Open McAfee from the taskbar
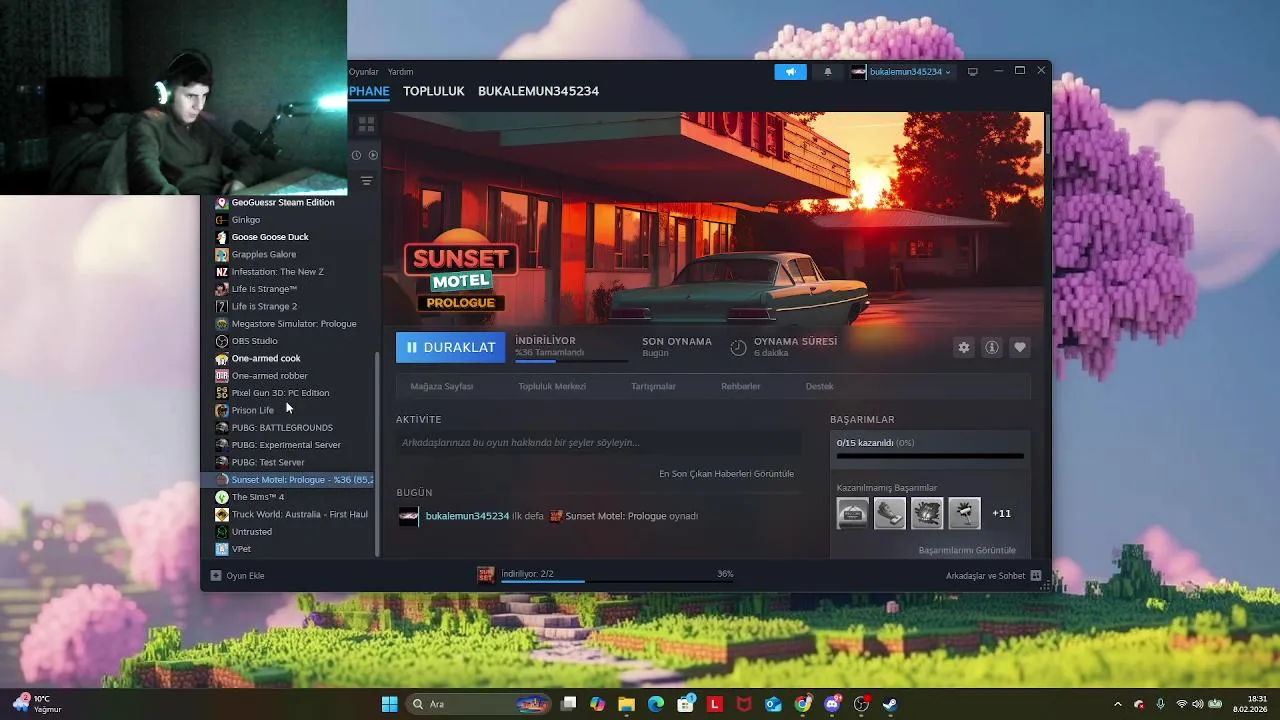The height and width of the screenshot is (720, 1280). coord(744,704)
